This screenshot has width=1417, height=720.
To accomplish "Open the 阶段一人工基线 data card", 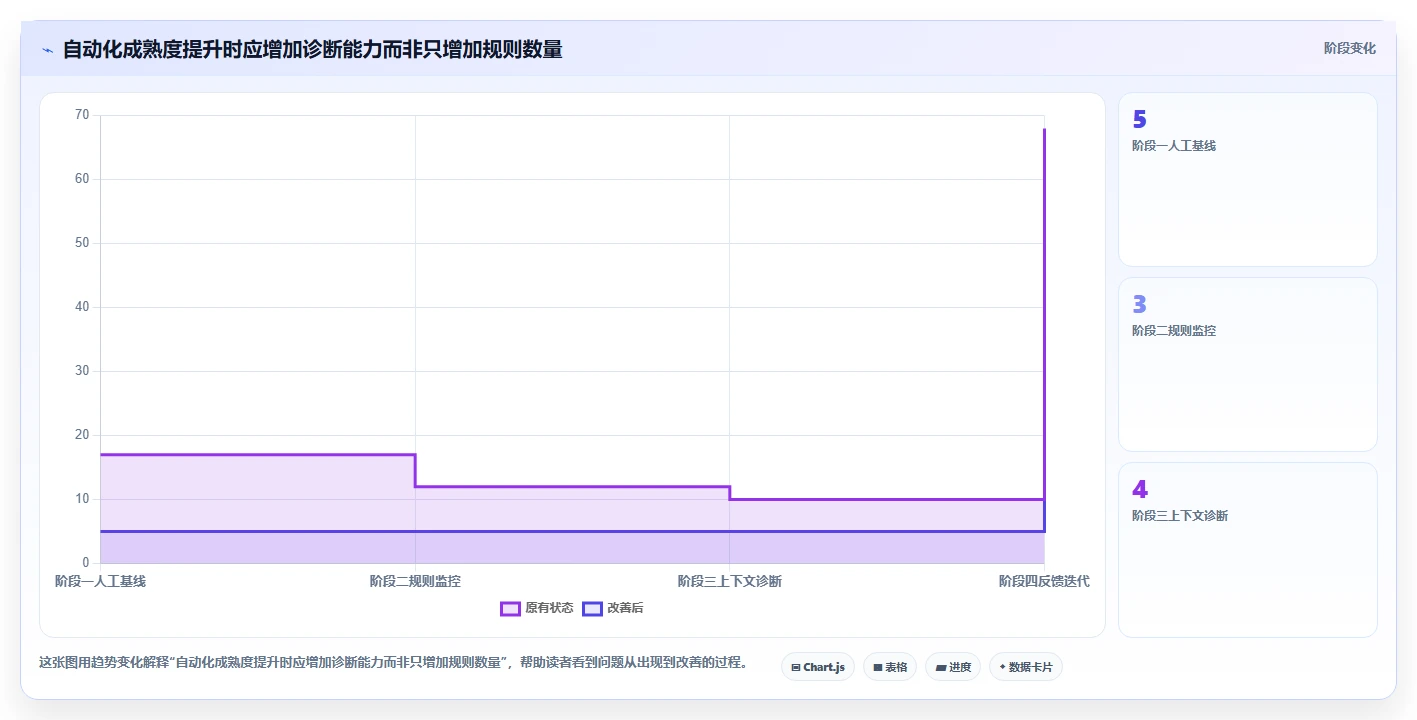I will 1248,180.
